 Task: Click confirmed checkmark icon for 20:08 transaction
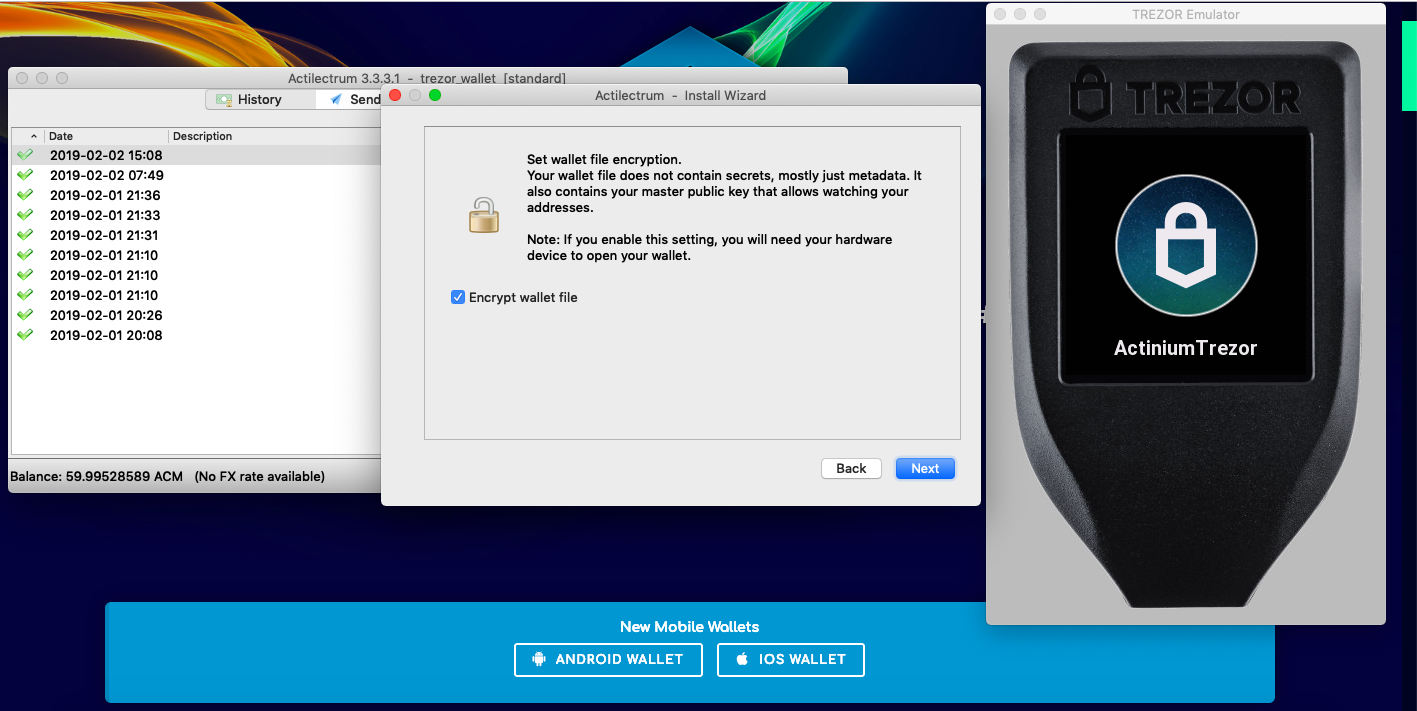click(x=25, y=335)
